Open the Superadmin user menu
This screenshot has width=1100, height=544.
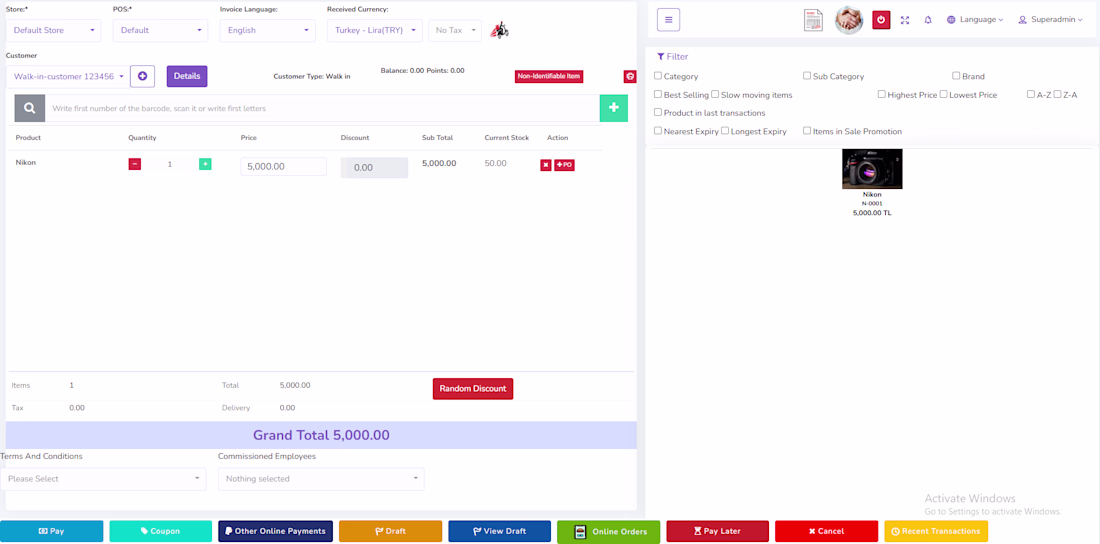pyautogui.click(x=1052, y=20)
